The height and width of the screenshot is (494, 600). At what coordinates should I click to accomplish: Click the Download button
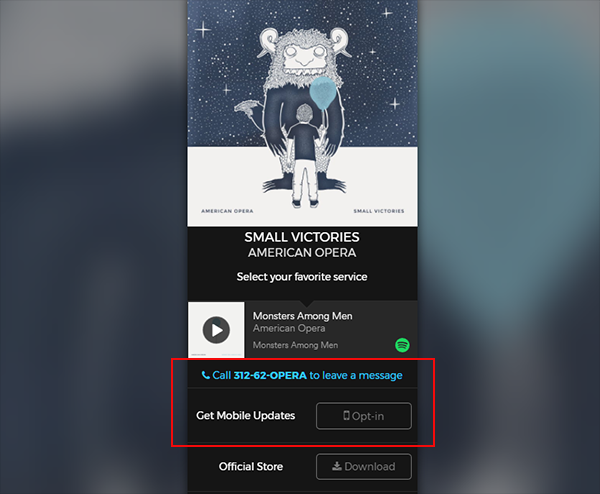[x=364, y=466]
